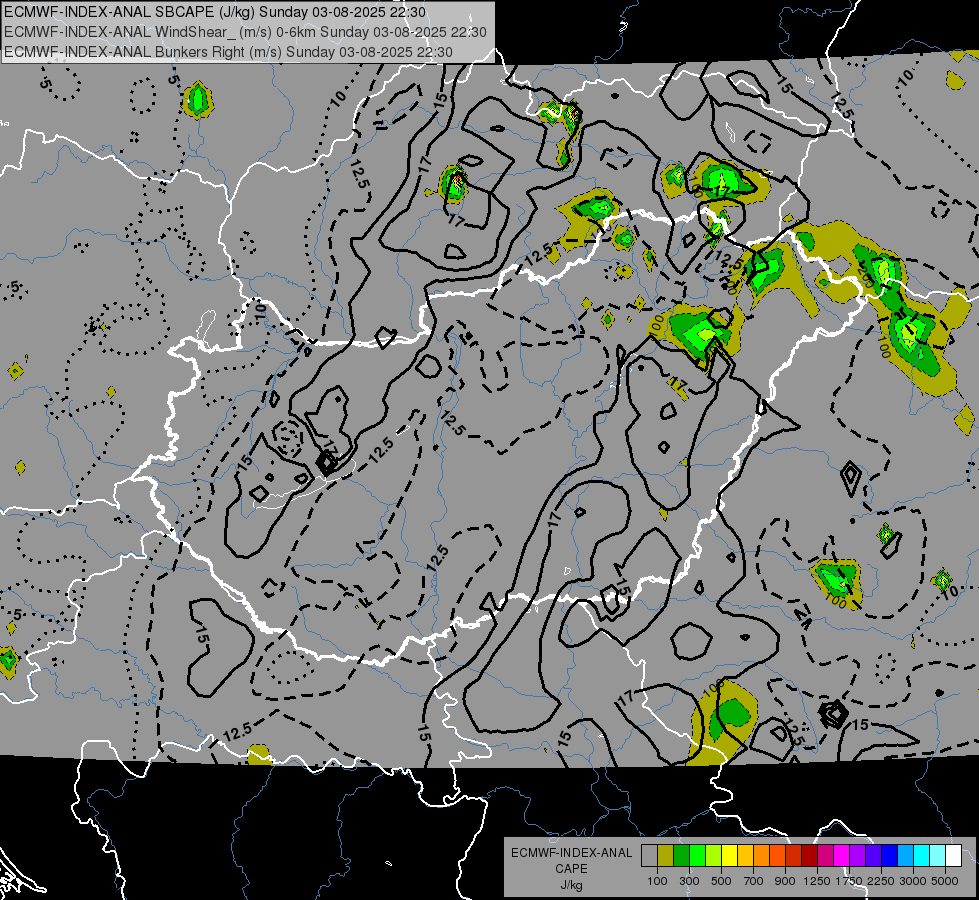
Task: Click the legend value 900
Action: pyautogui.click(x=785, y=881)
